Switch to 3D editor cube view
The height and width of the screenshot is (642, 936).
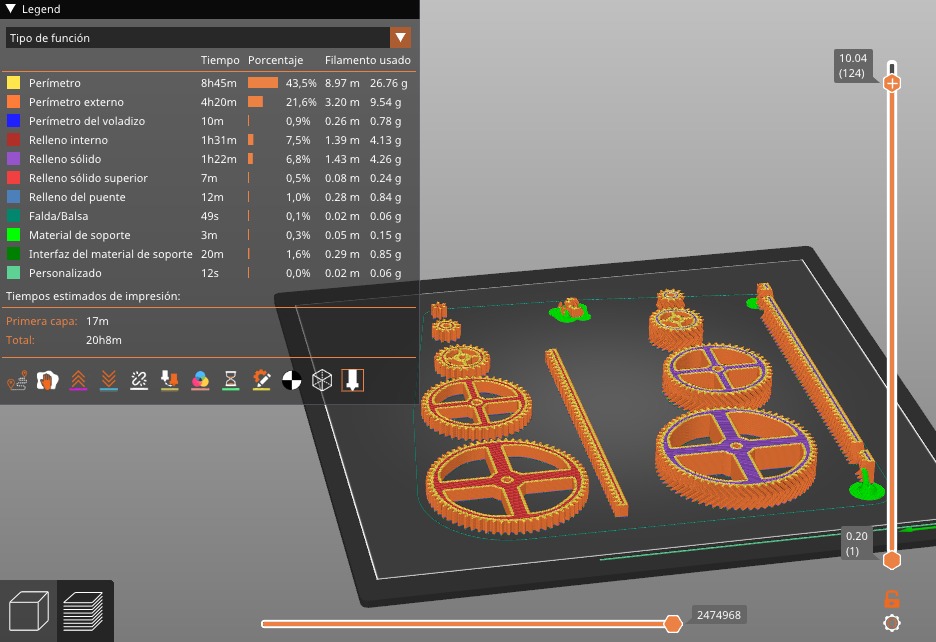[29, 611]
